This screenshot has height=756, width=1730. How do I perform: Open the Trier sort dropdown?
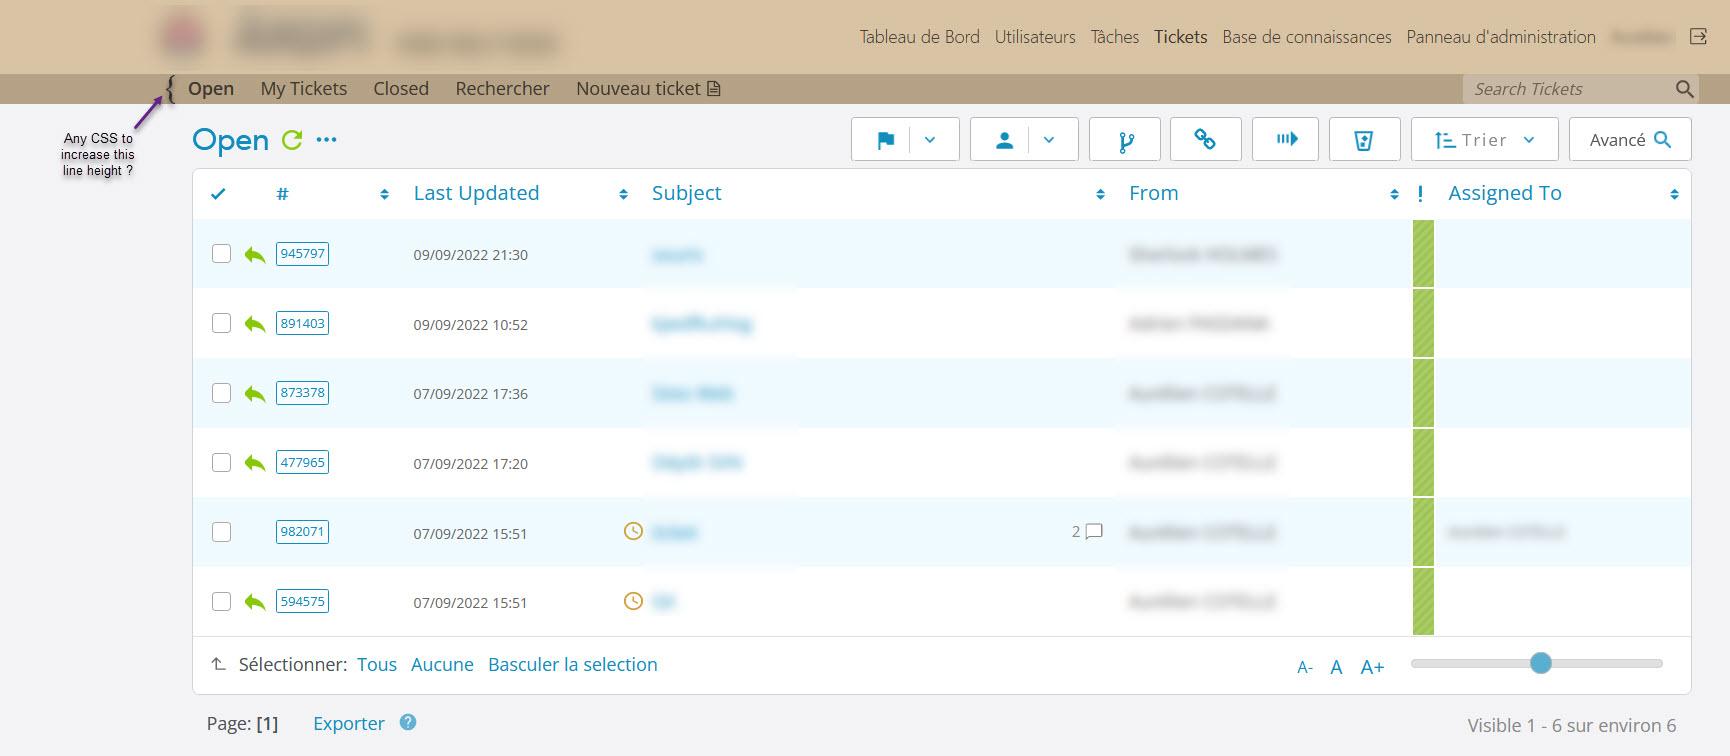(x=1484, y=140)
